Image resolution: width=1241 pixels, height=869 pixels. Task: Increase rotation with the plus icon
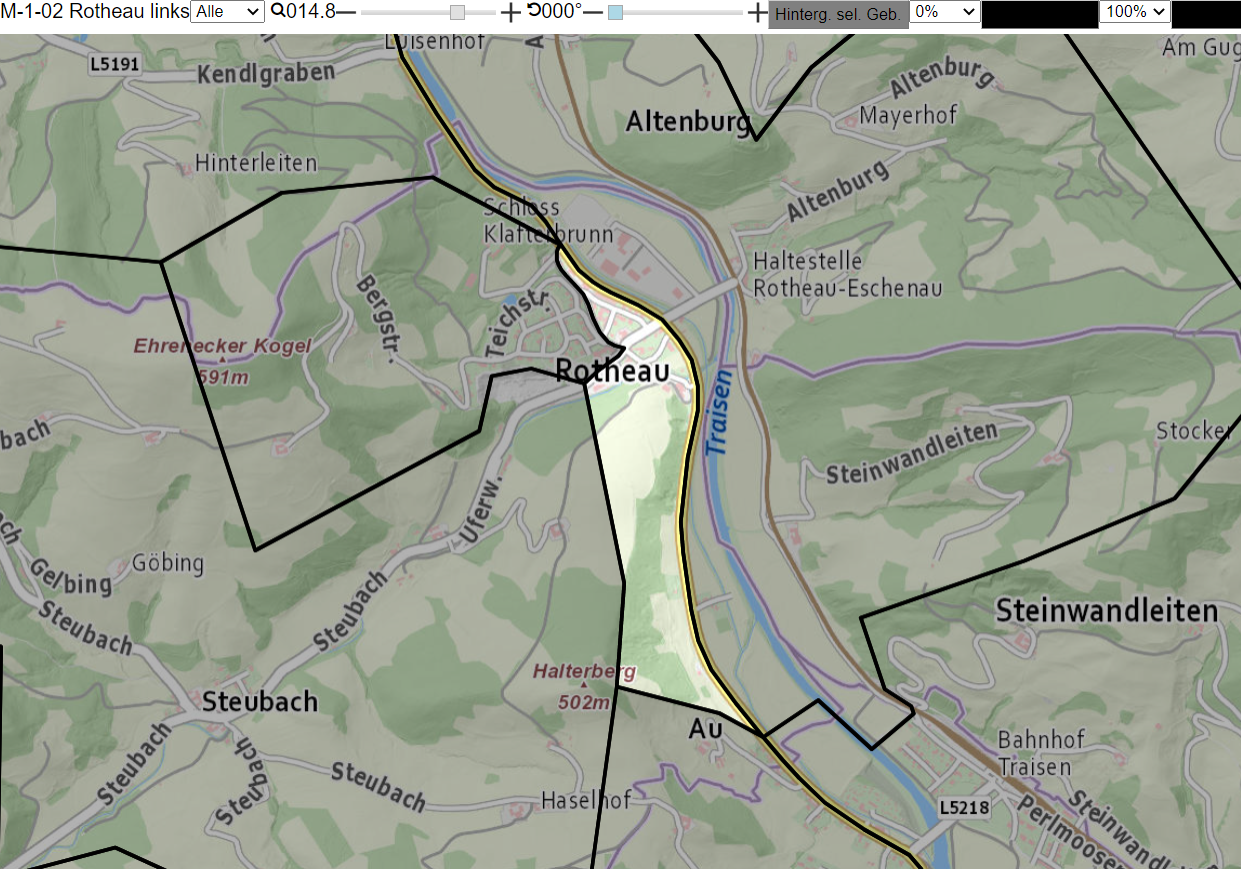click(x=758, y=12)
